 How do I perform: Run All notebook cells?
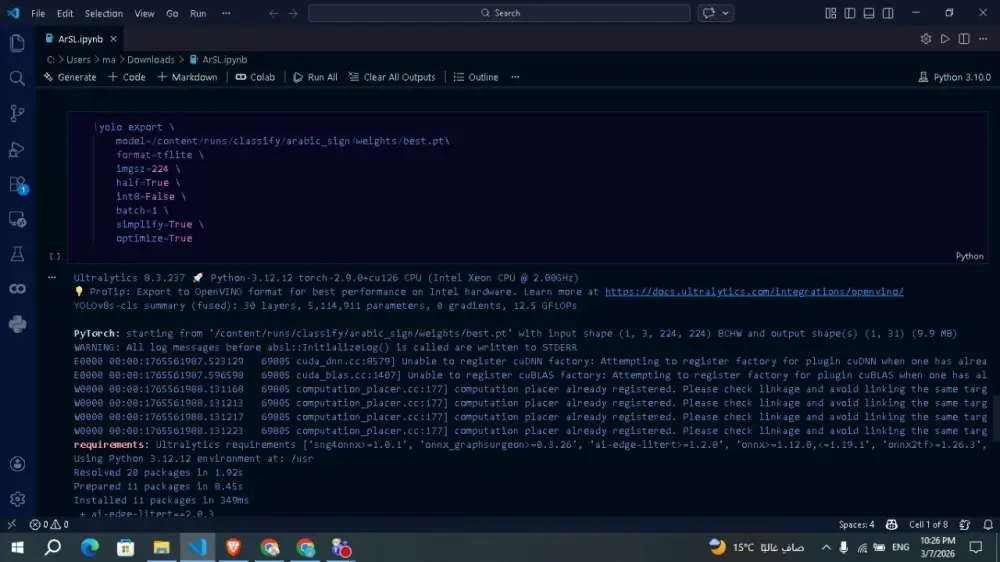315,77
